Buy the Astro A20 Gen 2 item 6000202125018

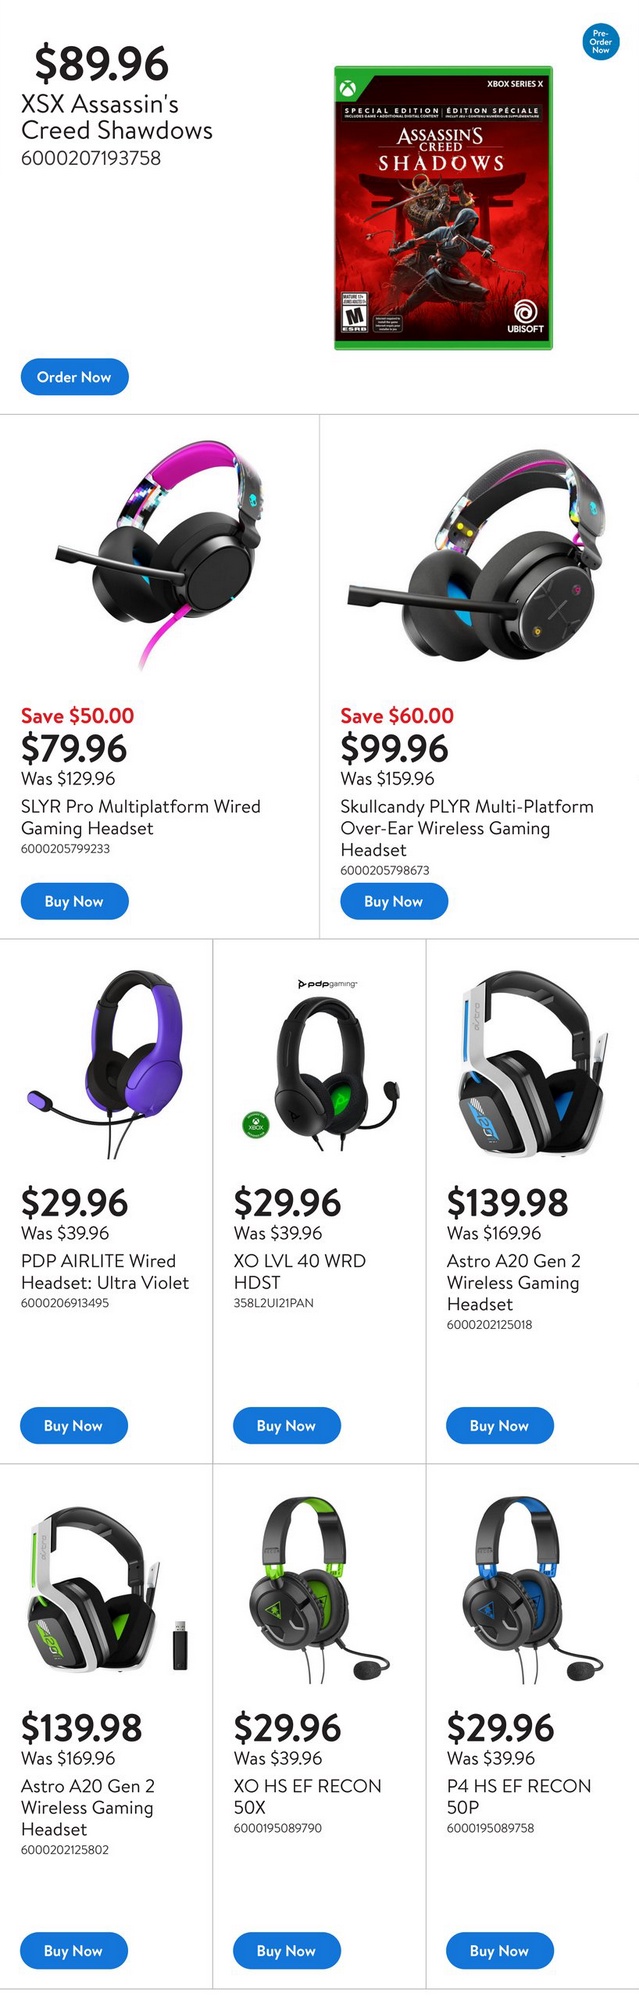tap(499, 1425)
